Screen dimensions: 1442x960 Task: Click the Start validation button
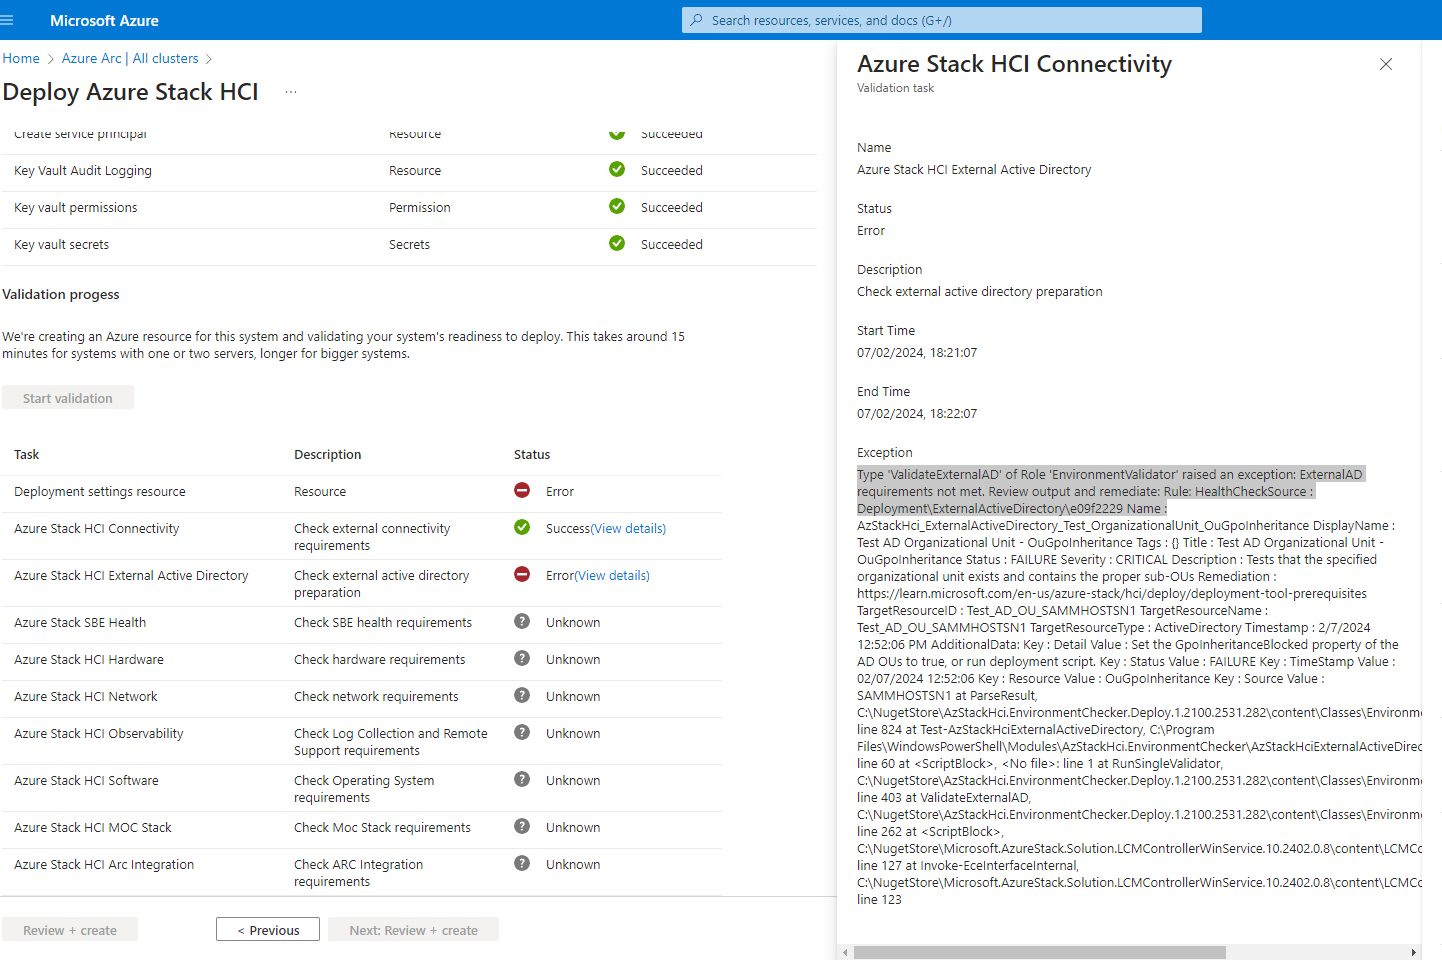point(68,398)
